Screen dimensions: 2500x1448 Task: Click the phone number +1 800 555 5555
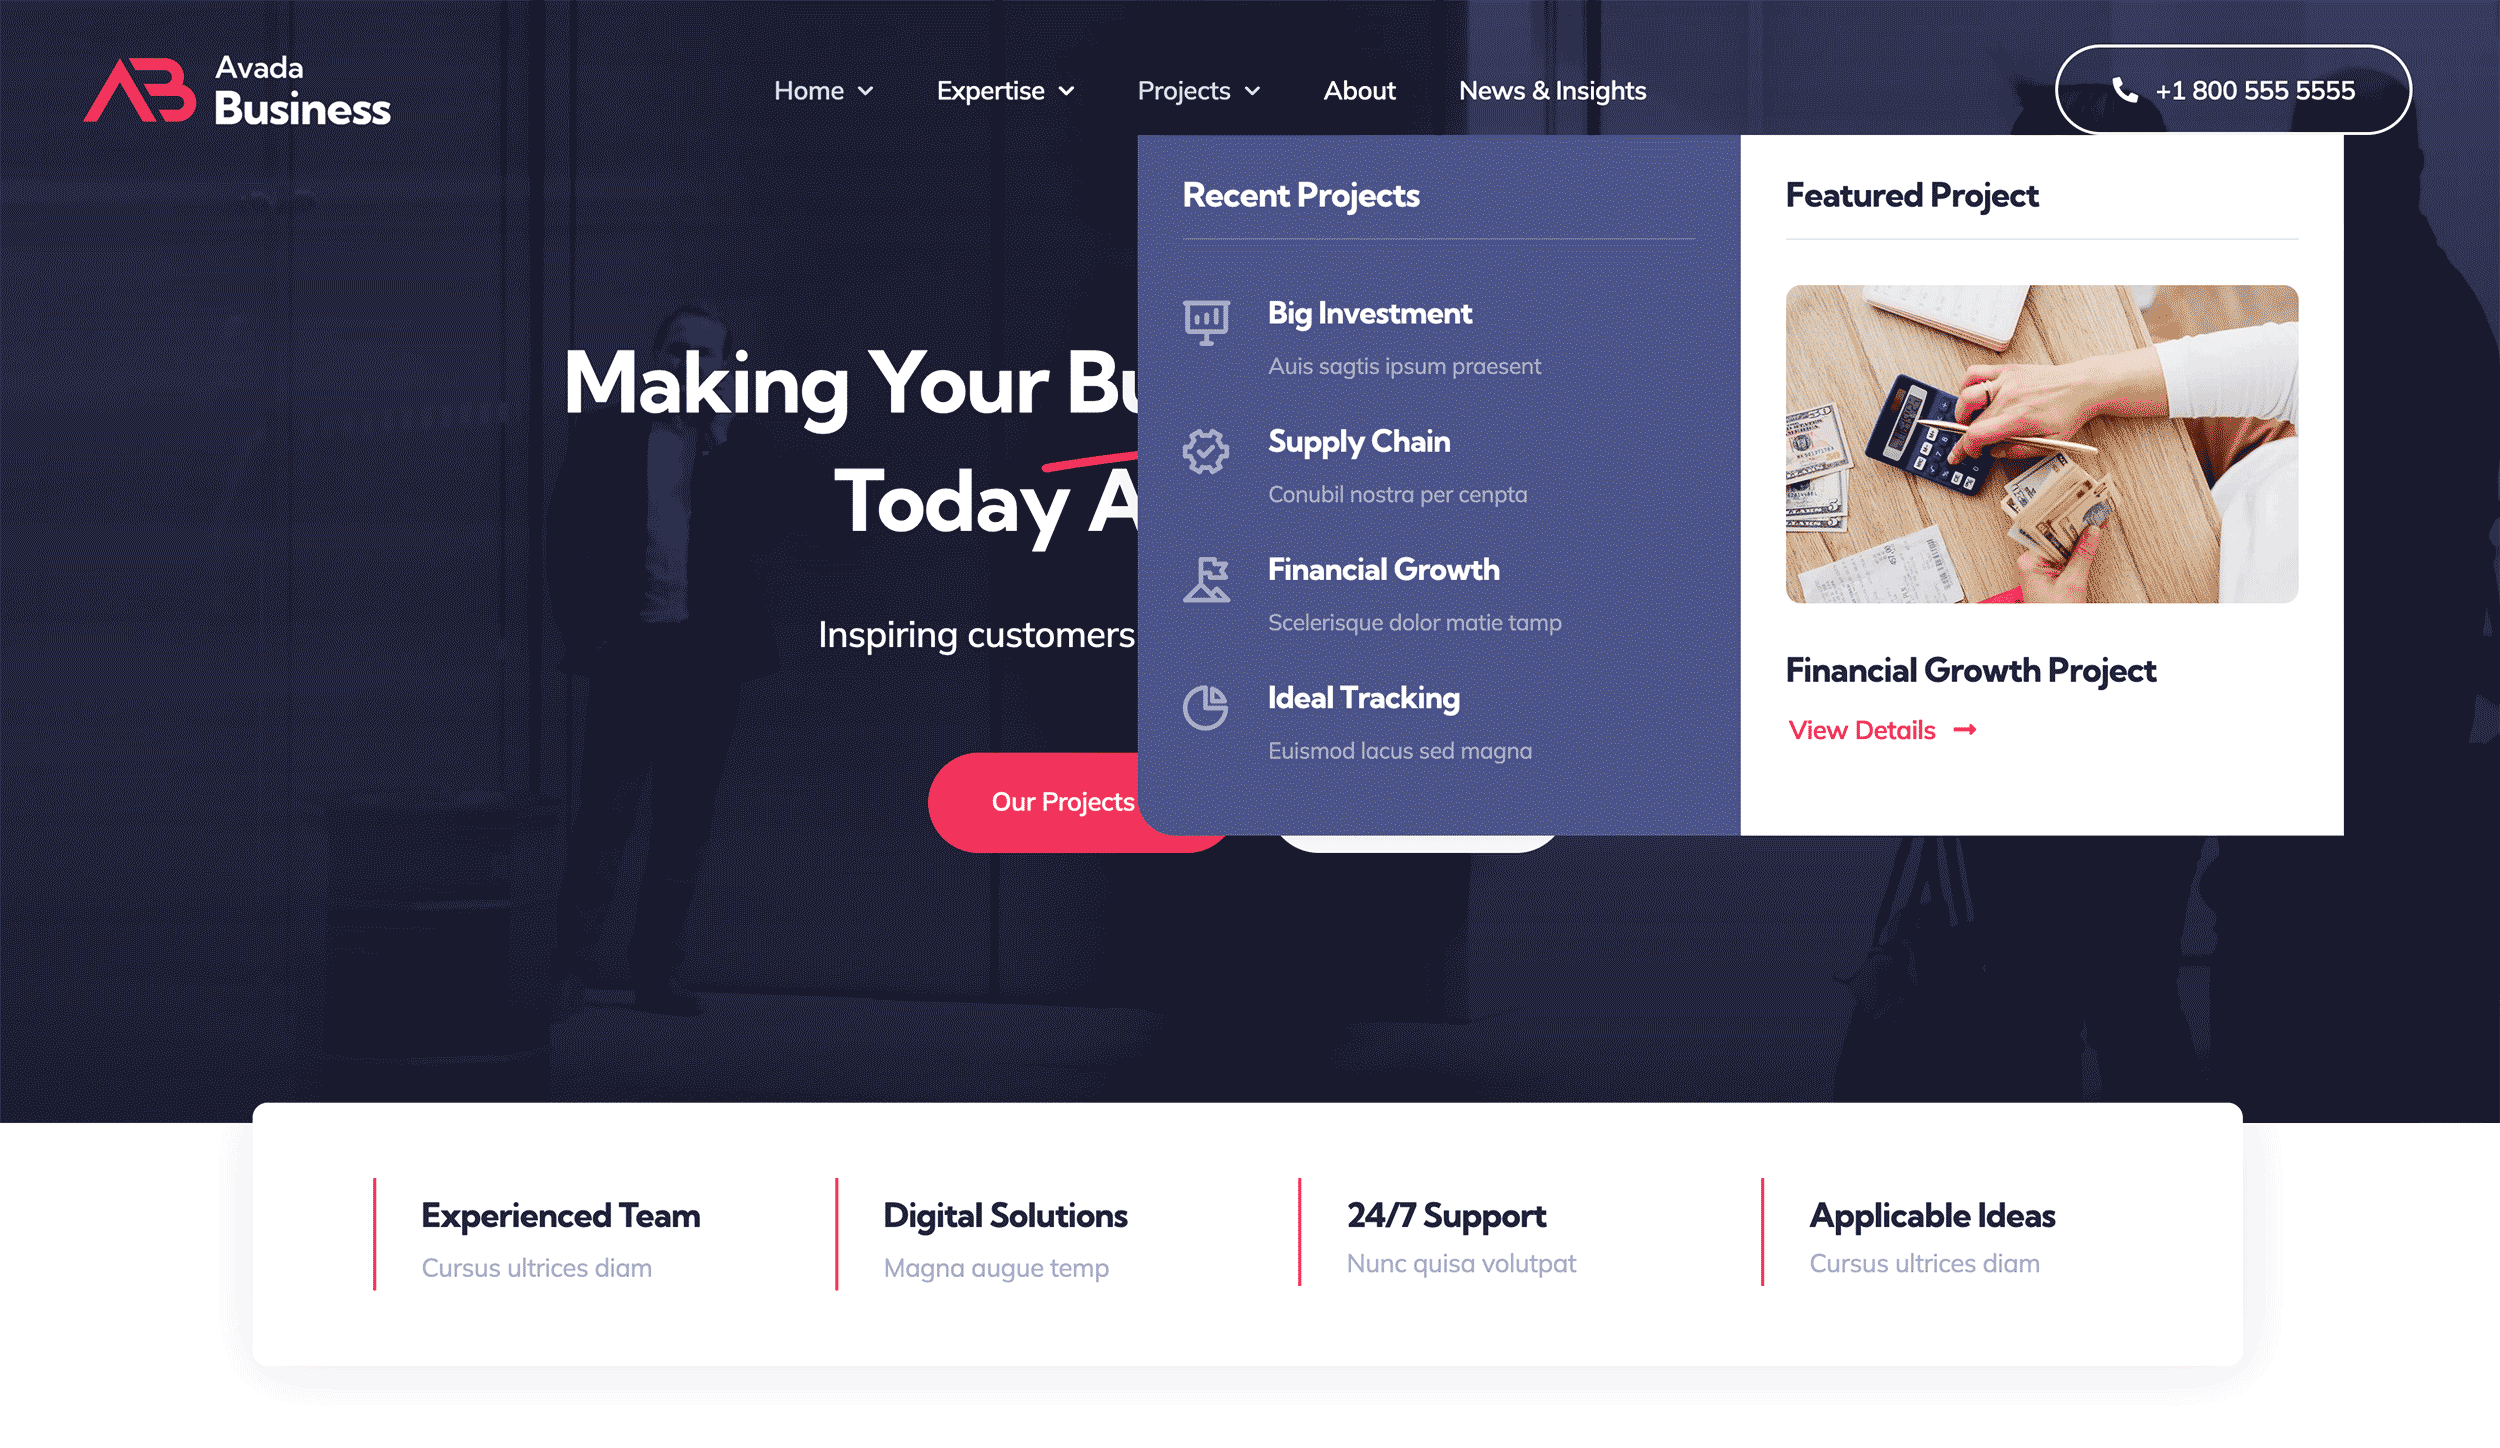2231,90
